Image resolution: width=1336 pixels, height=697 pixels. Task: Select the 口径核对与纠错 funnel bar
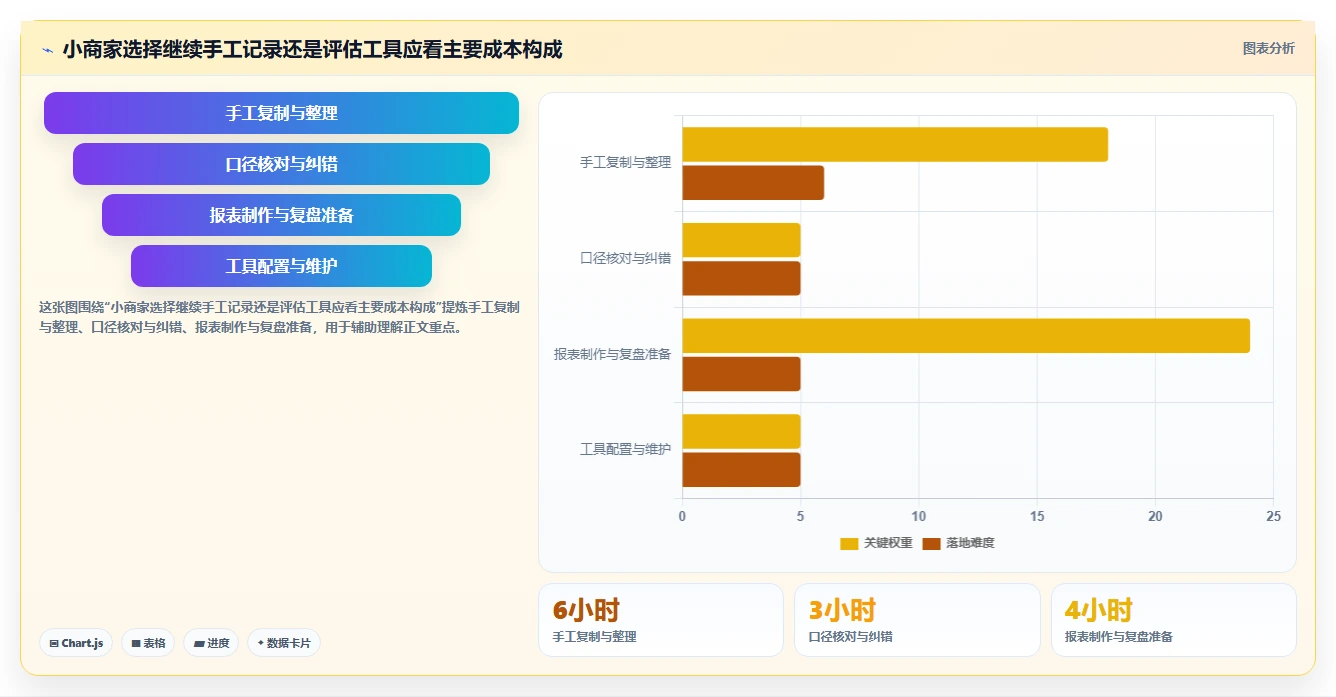[x=281, y=164]
